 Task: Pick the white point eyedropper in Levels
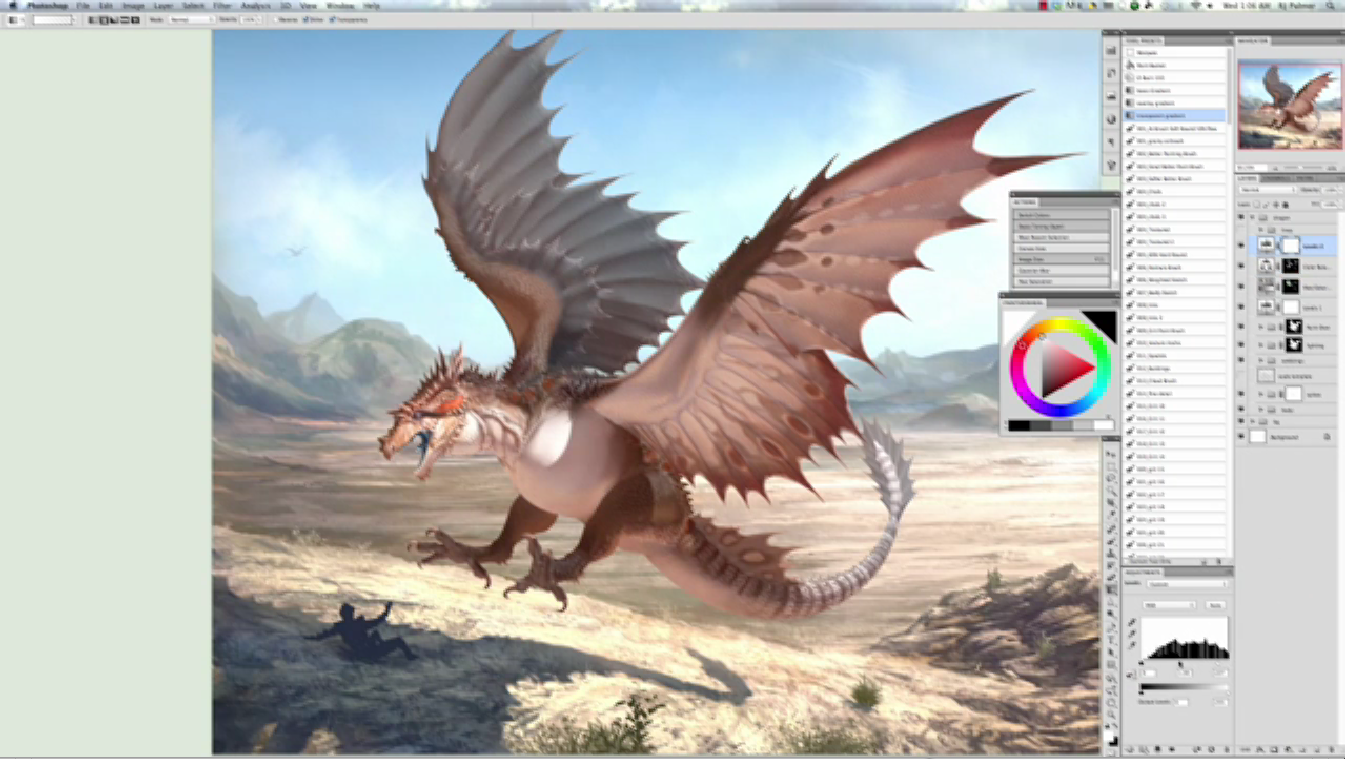pos(1132,646)
